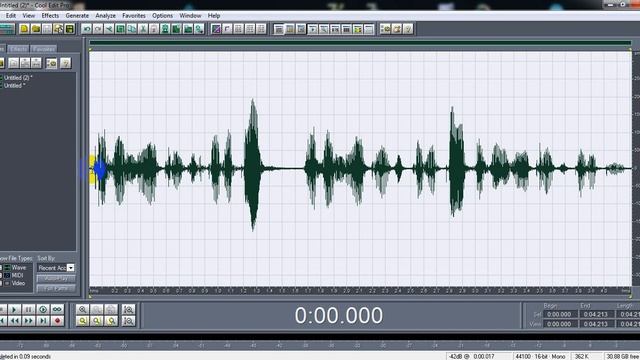Click '362 K' file size in the status bar
The image size is (640, 360).
581,356
